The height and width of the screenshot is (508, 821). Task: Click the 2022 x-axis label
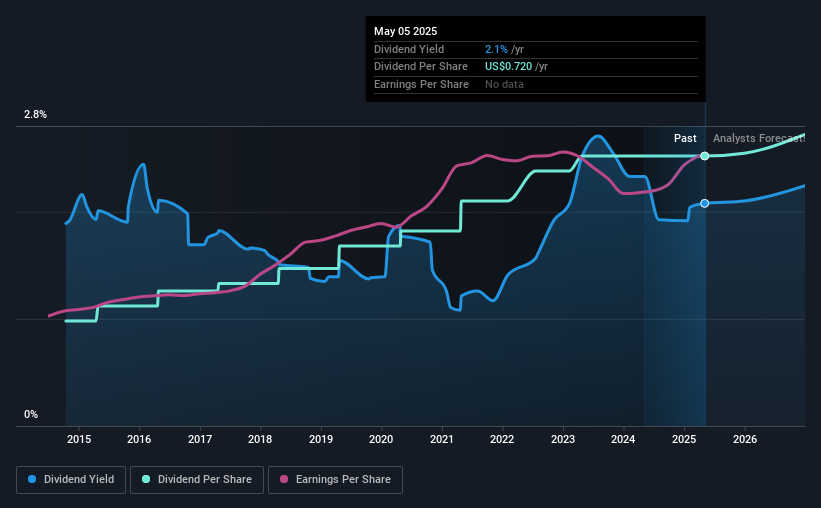[502, 439]
